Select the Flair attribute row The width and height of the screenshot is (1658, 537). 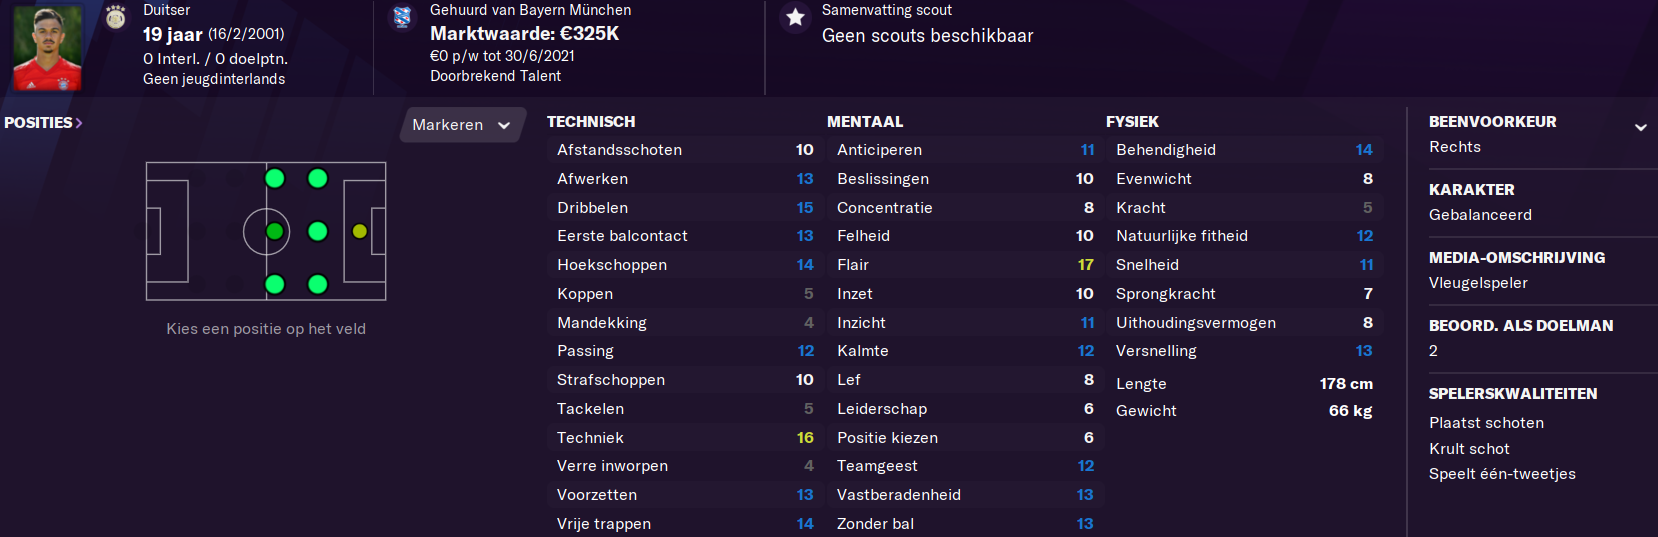(x=965, y=265)
